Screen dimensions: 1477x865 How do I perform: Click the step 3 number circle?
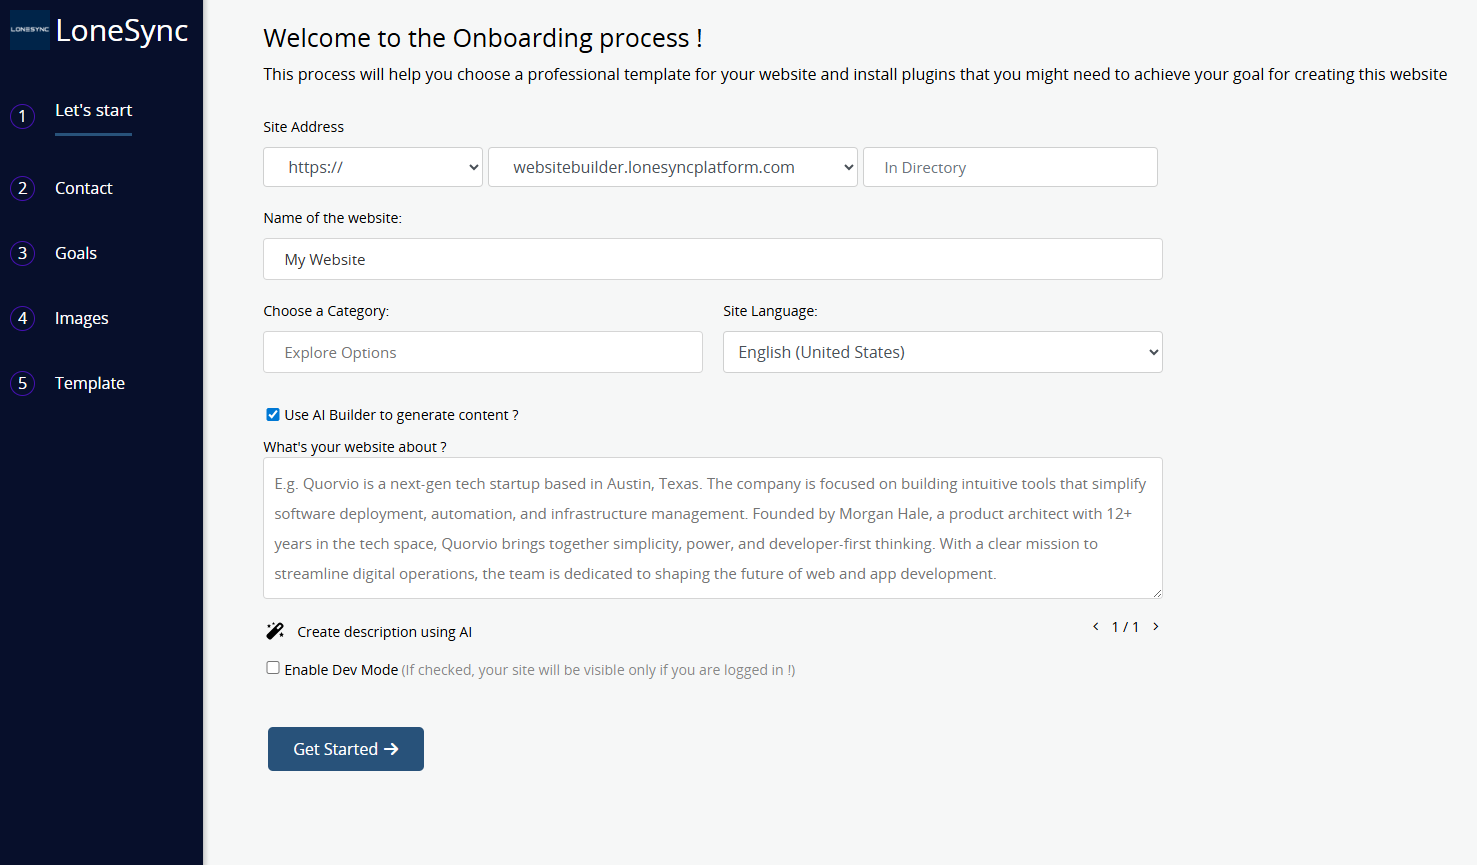23,253
